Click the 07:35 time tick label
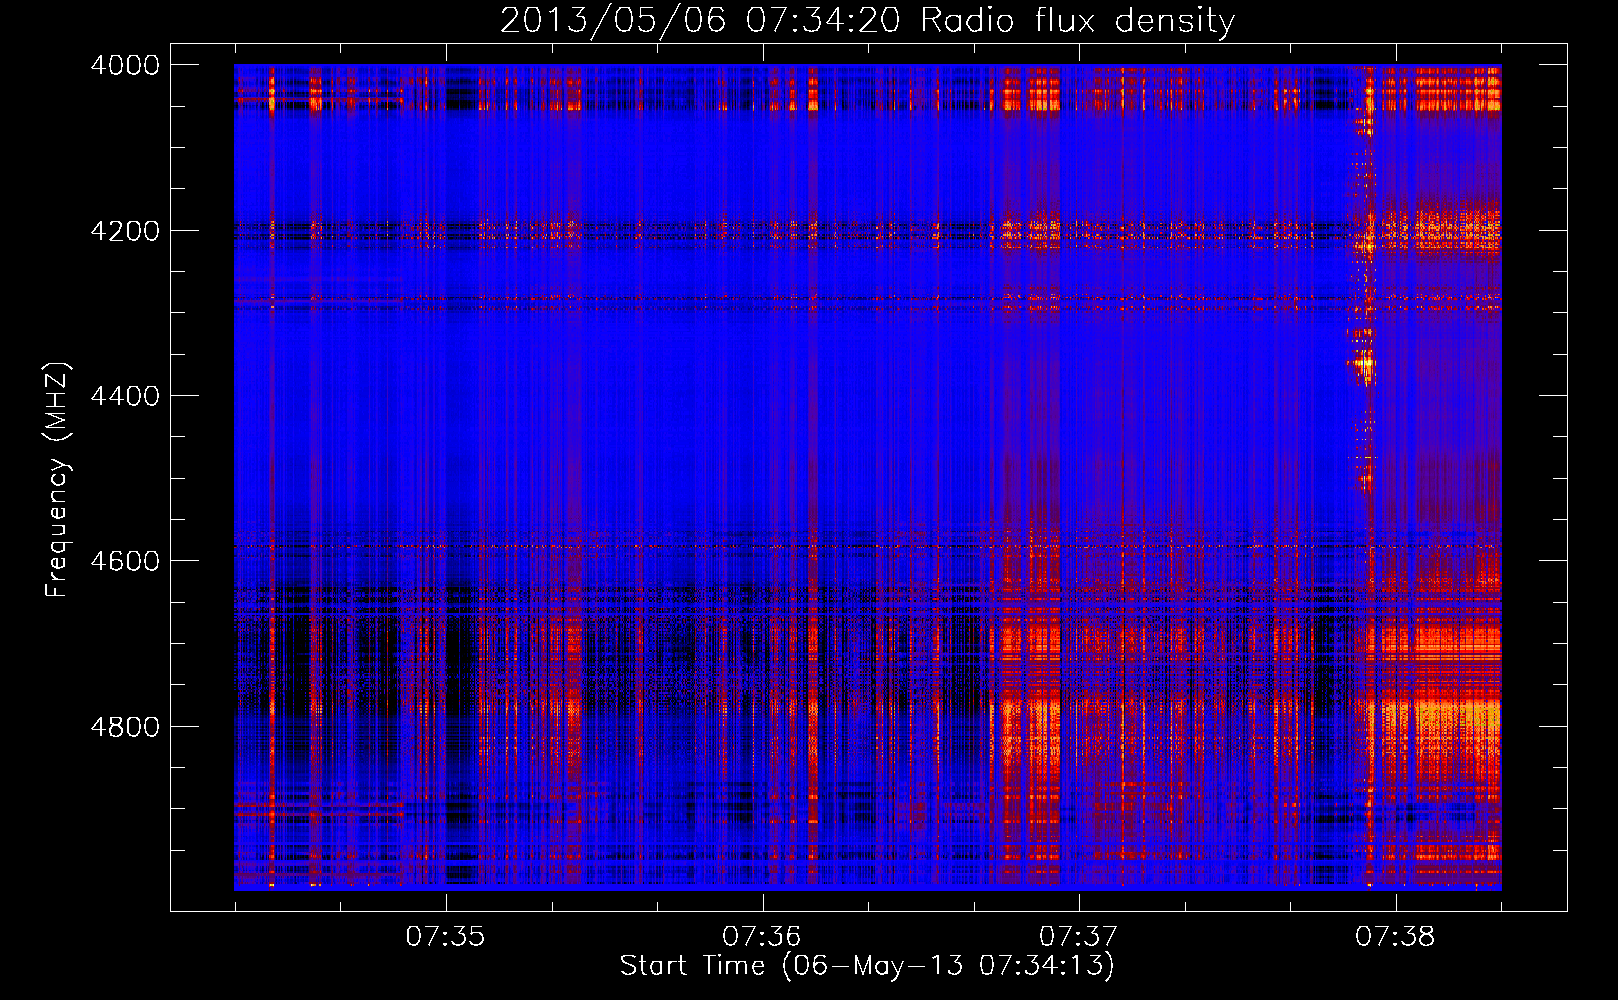The width and height of the screenshot is (1618, 1000). 445,937
